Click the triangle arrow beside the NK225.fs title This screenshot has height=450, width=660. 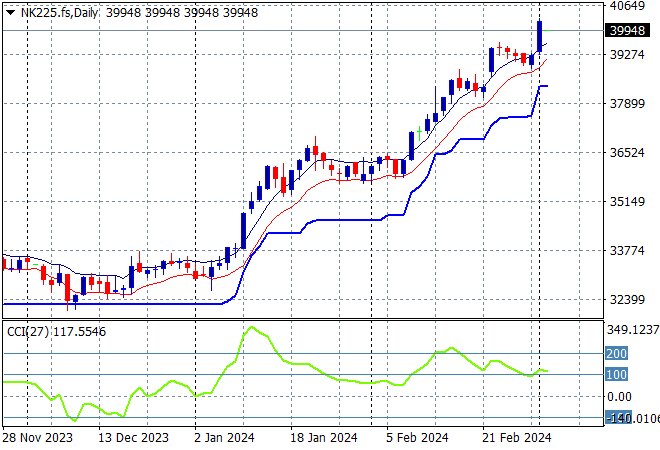click(x=10, y=12)
